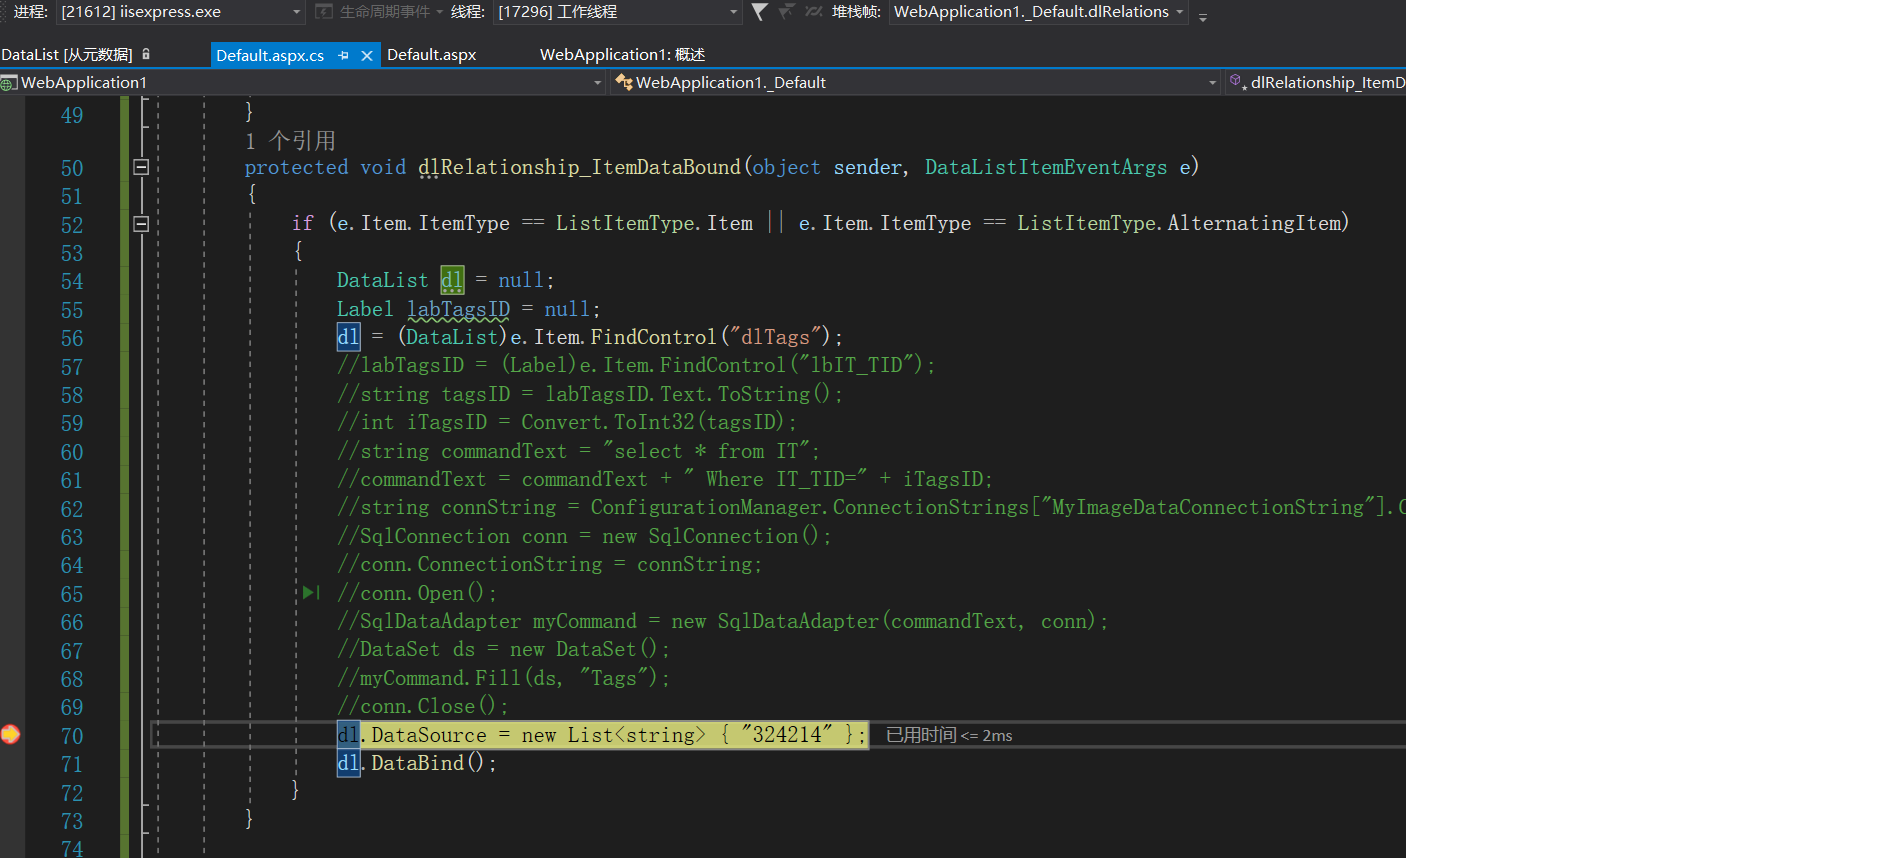Open the stack frame dropdown
1883x858 pixels.
[x=1039, y=12]
